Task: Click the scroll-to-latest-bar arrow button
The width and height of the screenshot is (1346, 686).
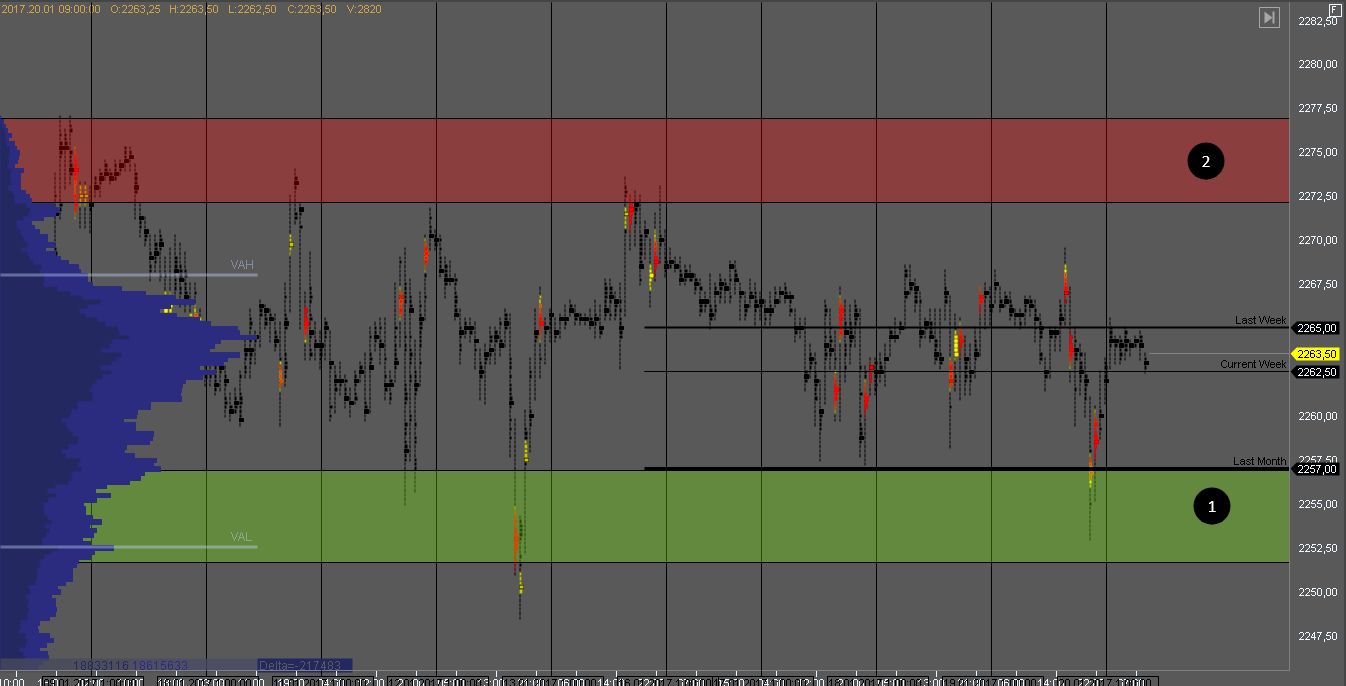Action: click(x=1269, y=17)
